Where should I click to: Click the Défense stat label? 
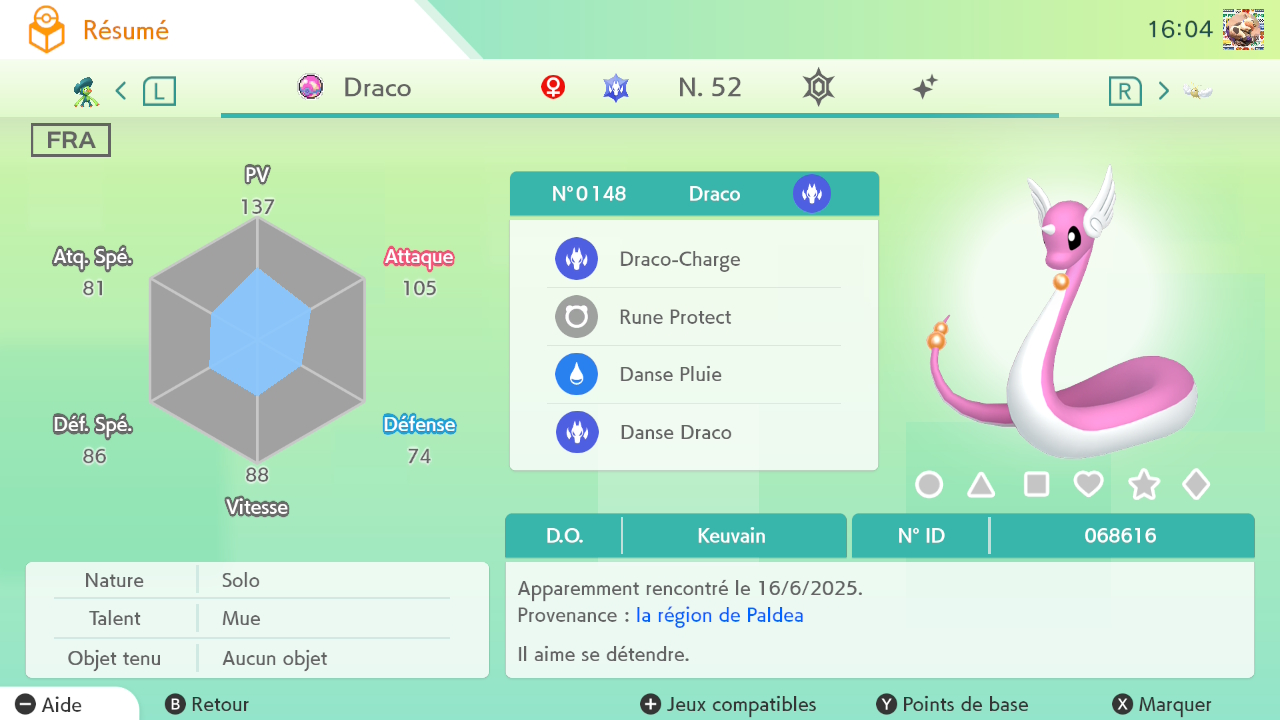[x=419, y=425]
